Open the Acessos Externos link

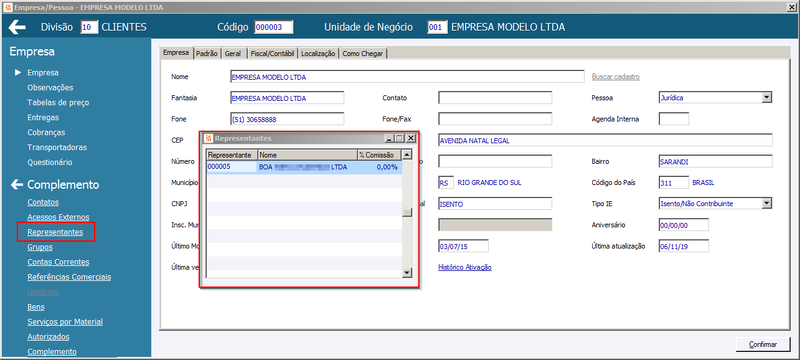(x=58, y=217)
